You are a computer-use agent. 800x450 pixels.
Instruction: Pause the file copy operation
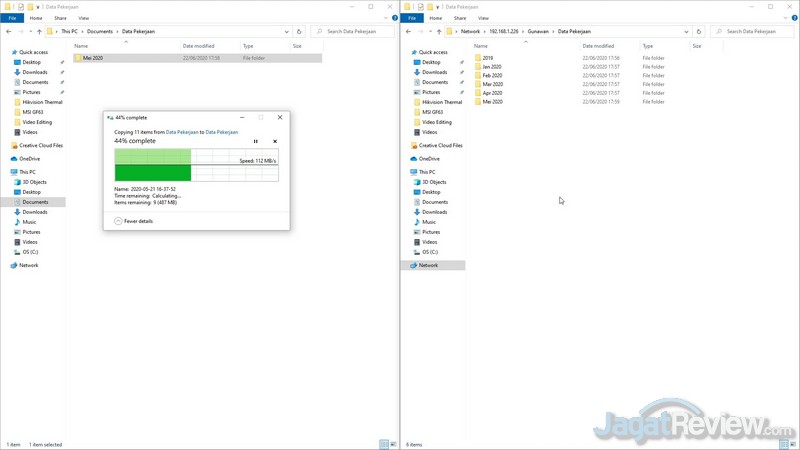click(256, 141)
